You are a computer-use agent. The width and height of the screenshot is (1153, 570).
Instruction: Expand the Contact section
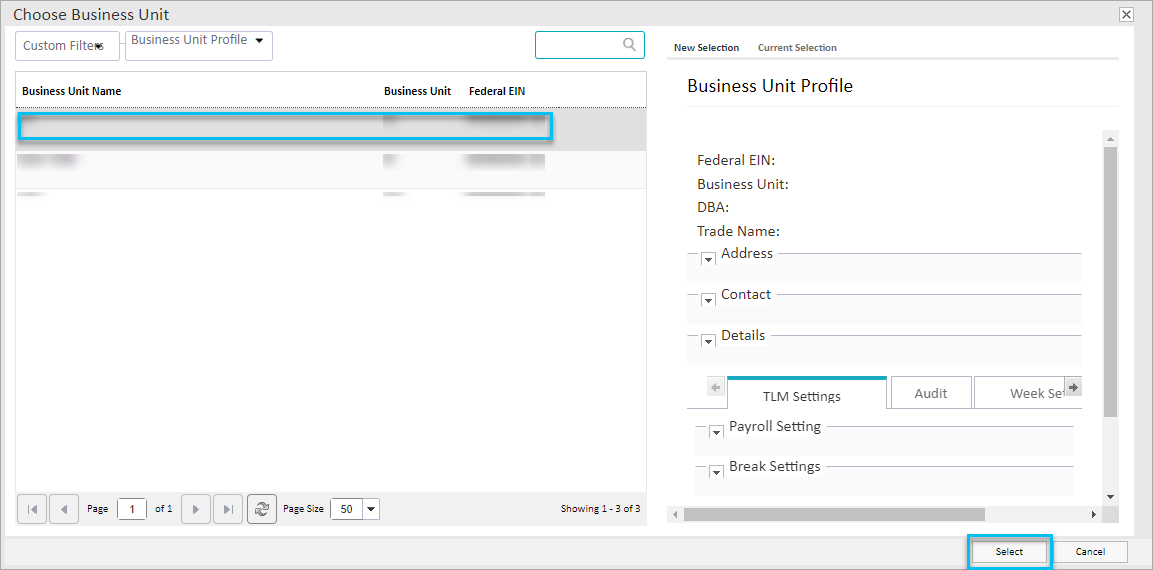pyautogui.click(x=708, y=300)
